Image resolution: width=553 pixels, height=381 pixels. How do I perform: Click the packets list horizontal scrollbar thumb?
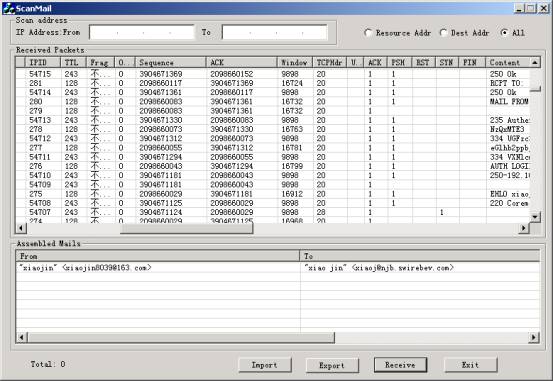pyautogui.click(x=187, y=228)
